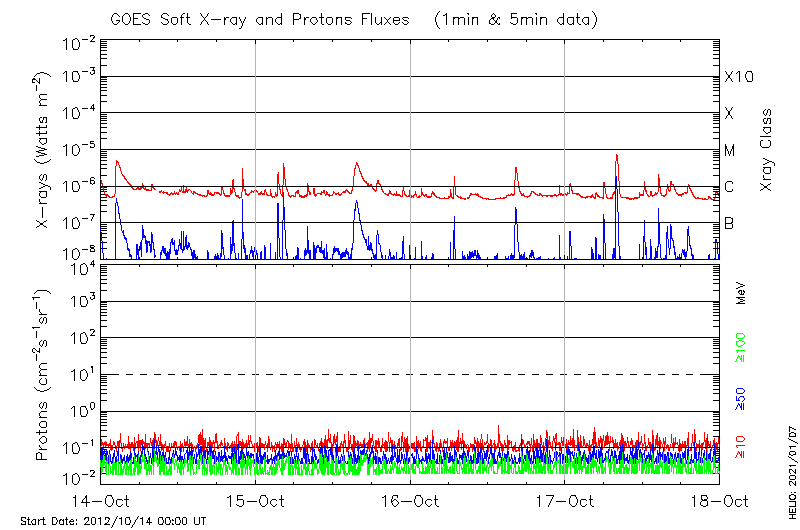Click the red '≥10' MeV legend label
This screenshot has height=530, width=800.
coord(741,447)
